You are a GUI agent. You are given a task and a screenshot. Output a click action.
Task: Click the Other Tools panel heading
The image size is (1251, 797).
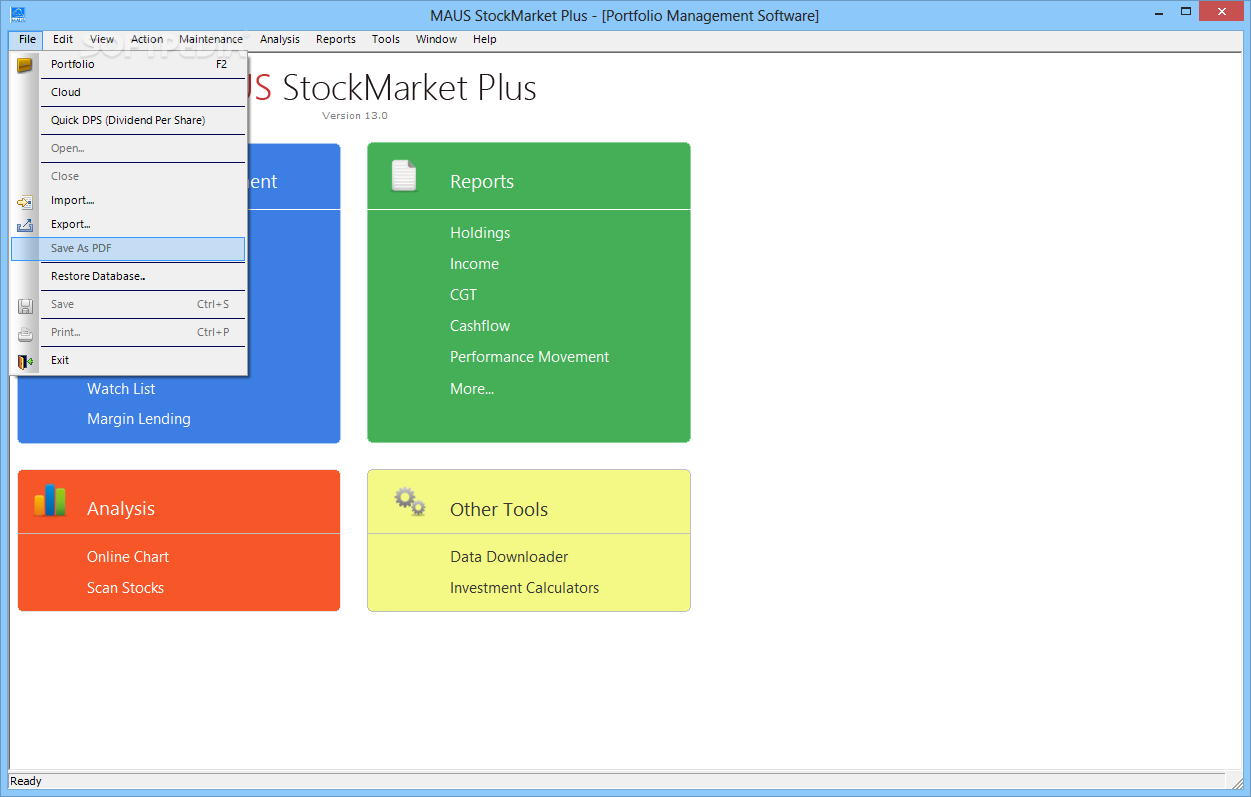(x=499, y=509)
